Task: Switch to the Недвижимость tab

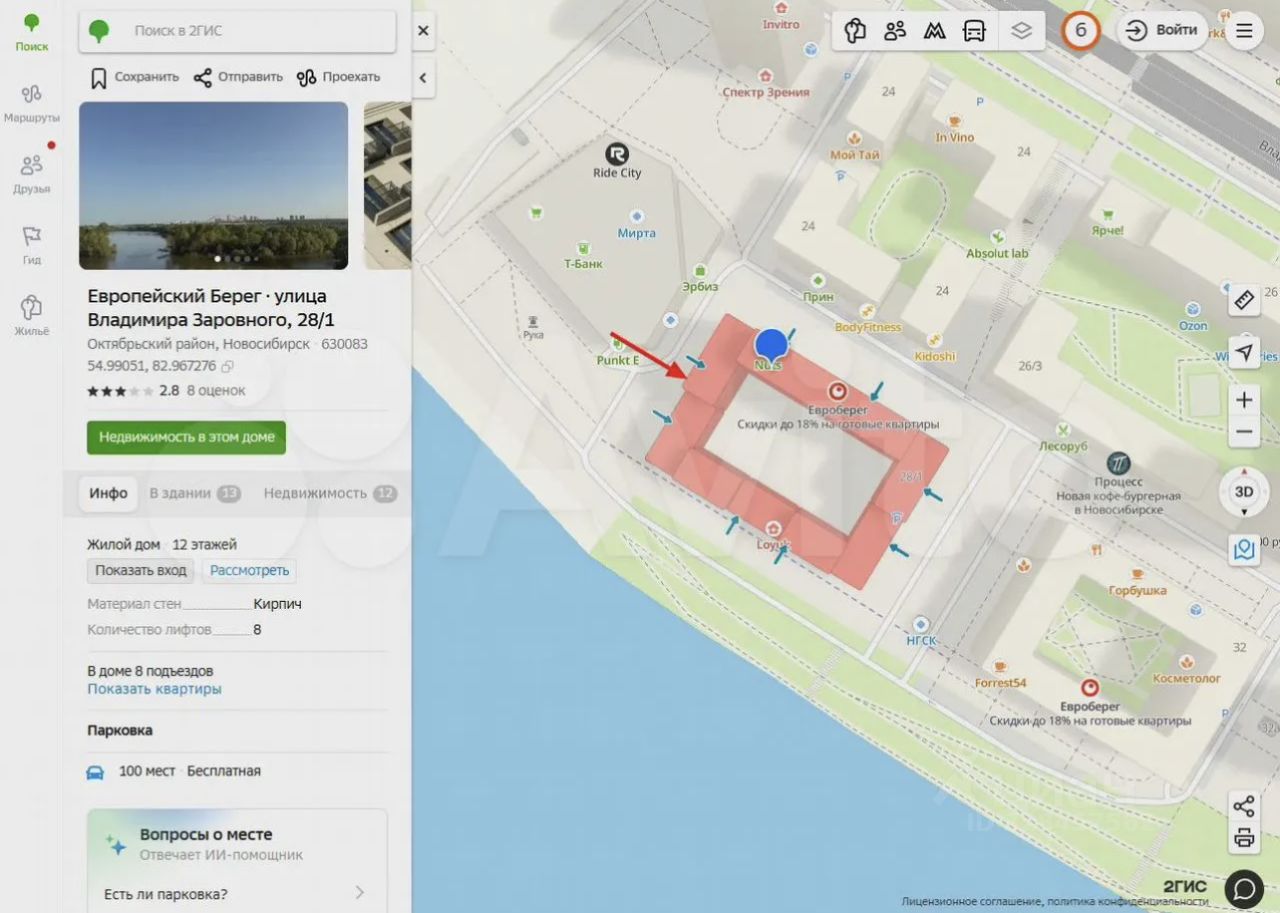Action: [330, 493]
